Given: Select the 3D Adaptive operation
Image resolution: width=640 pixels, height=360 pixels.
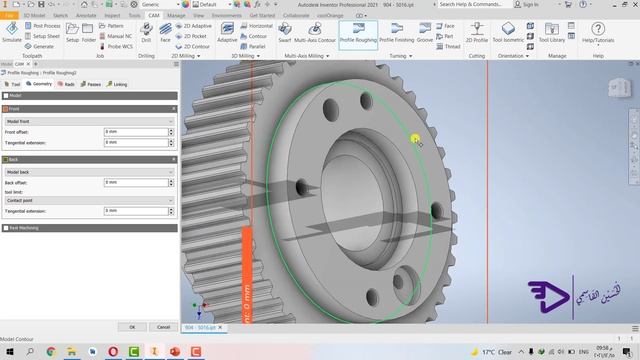Looking at the screenshot, I should pyautogui.click(x=227, y=32).
